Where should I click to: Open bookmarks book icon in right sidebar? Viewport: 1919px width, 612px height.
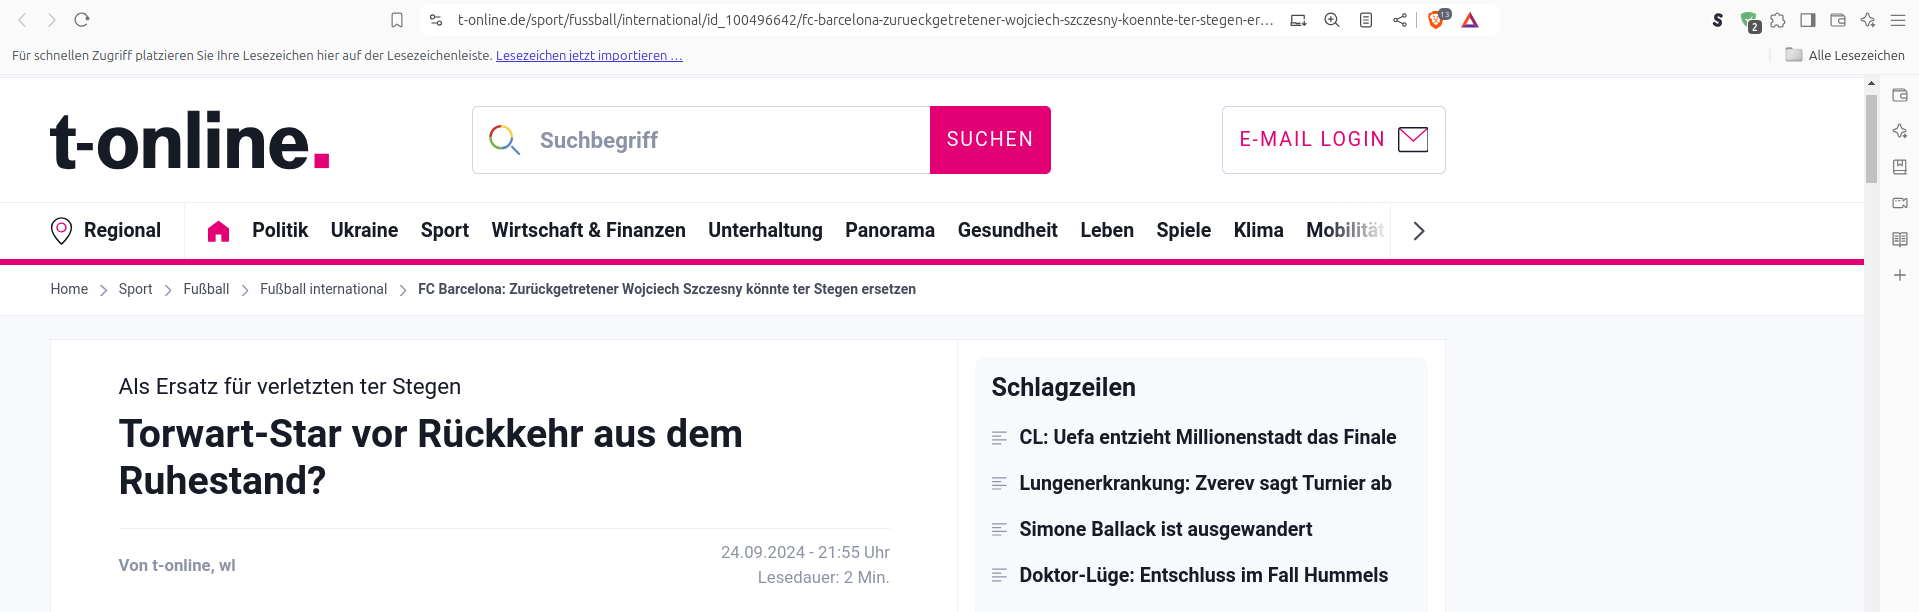1900,167
